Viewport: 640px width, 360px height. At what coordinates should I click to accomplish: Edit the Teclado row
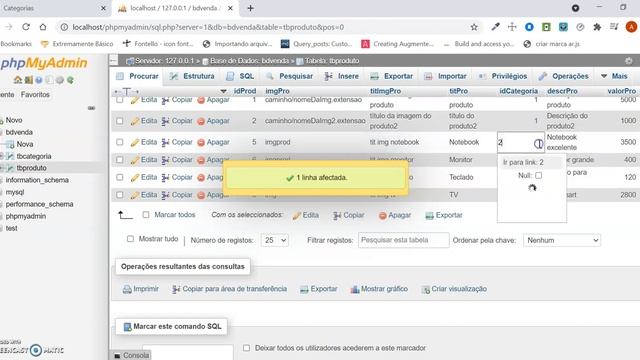(144, 177)
